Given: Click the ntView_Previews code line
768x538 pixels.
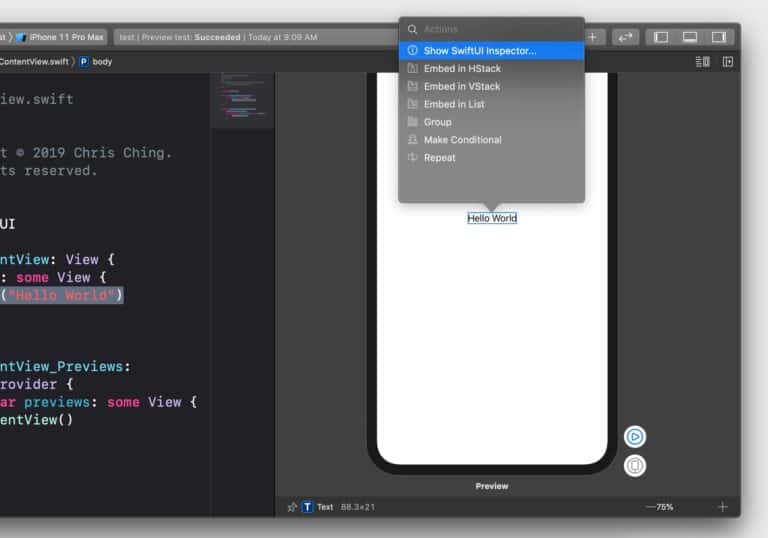Looking at the screenshot, I should click(x=65, y=367).
